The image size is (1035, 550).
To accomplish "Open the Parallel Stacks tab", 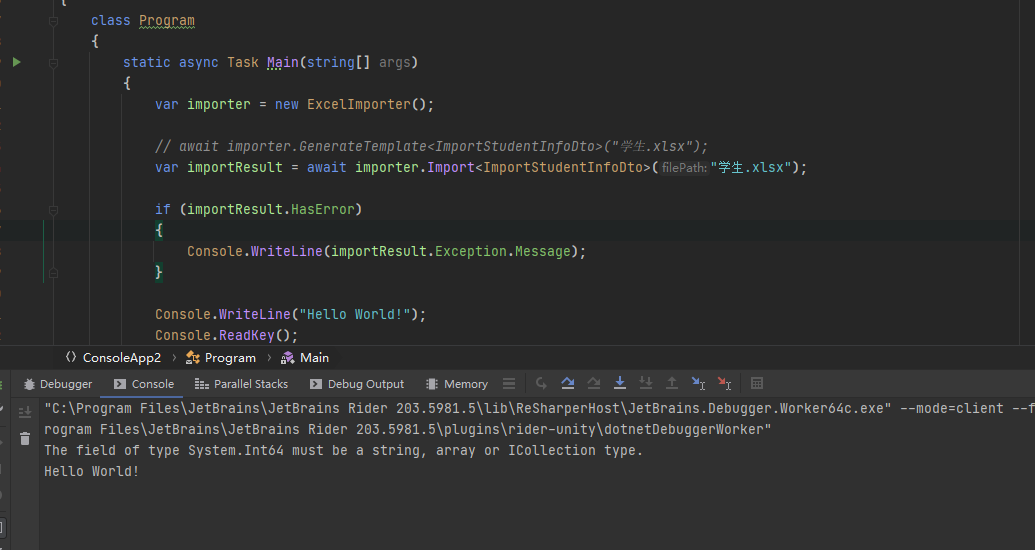I will pos(242,384).
